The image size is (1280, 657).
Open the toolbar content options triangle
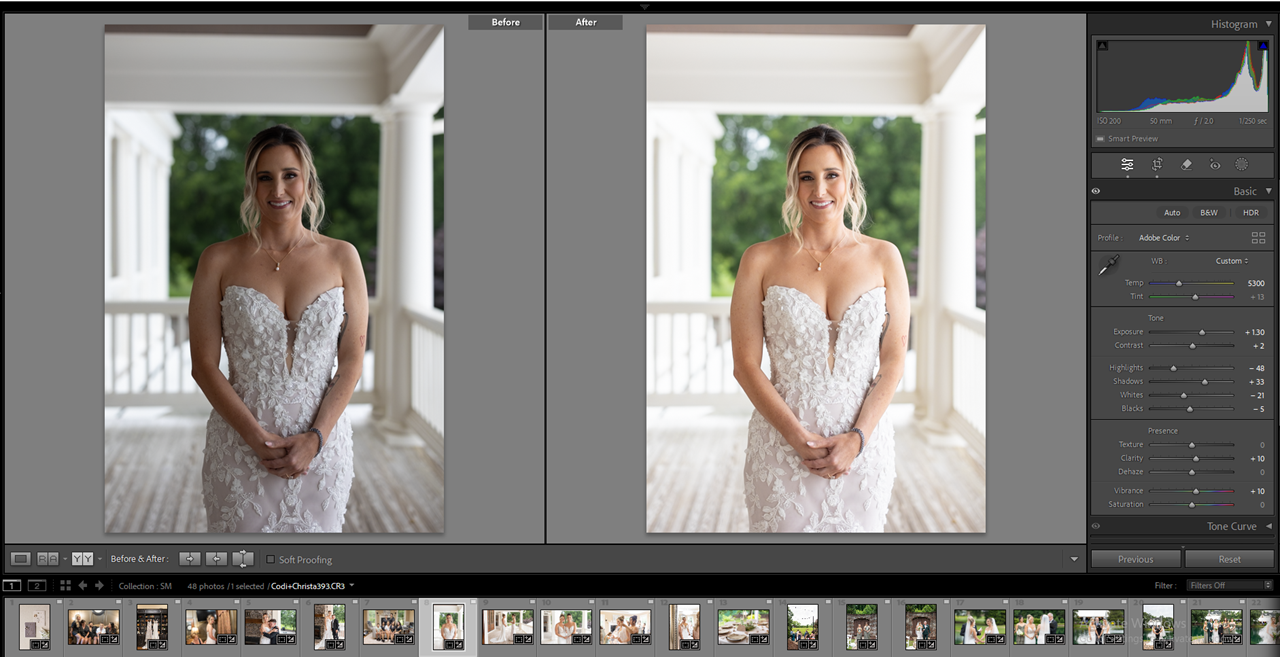[1075, 559]
